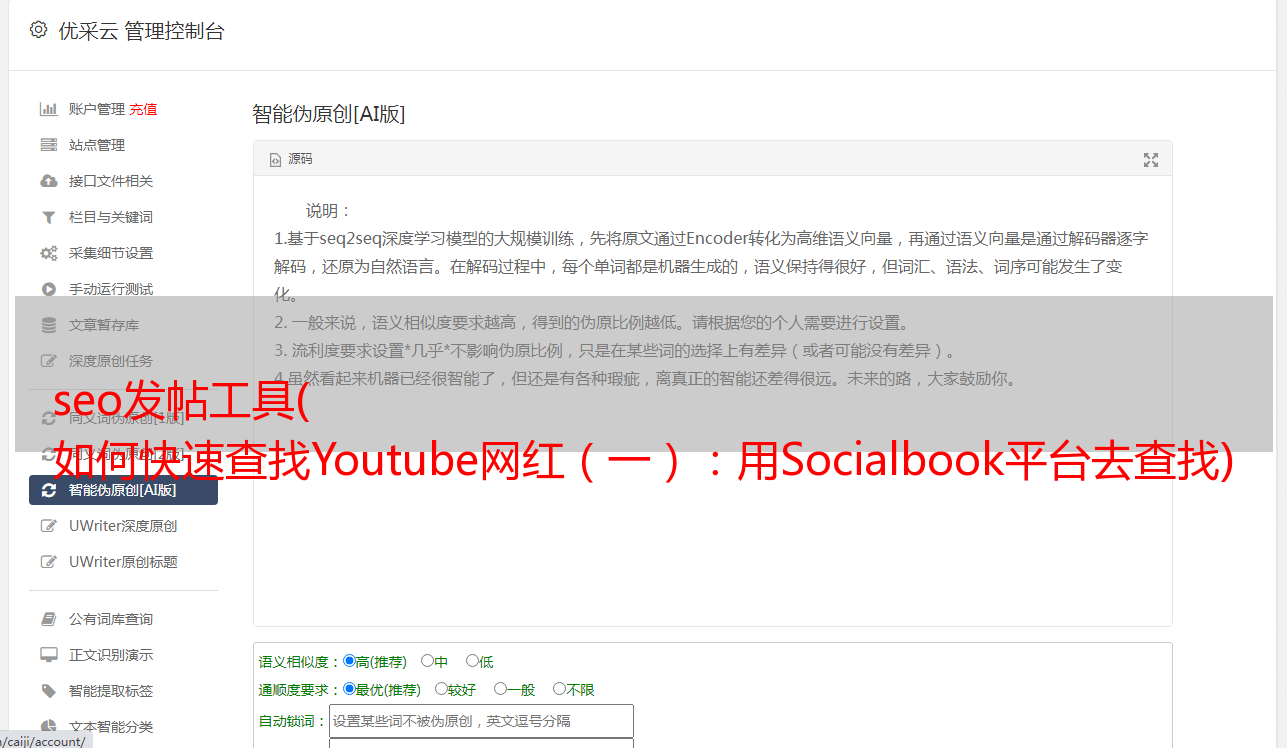
Task: Open 站点管理 menu item
Action: (97, 145)
